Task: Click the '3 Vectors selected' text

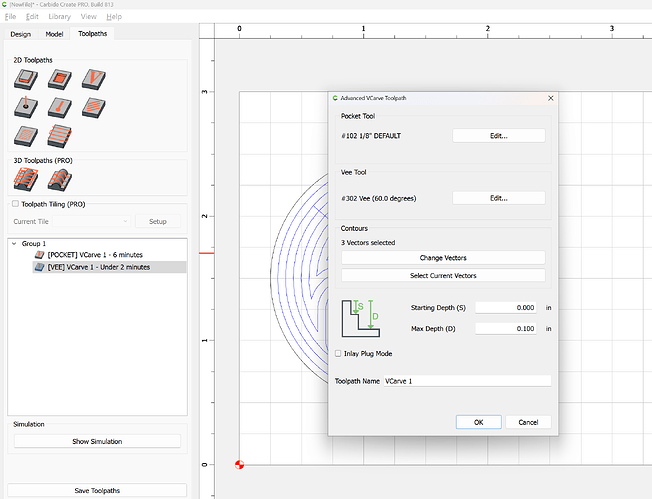Action: [368, 242]
